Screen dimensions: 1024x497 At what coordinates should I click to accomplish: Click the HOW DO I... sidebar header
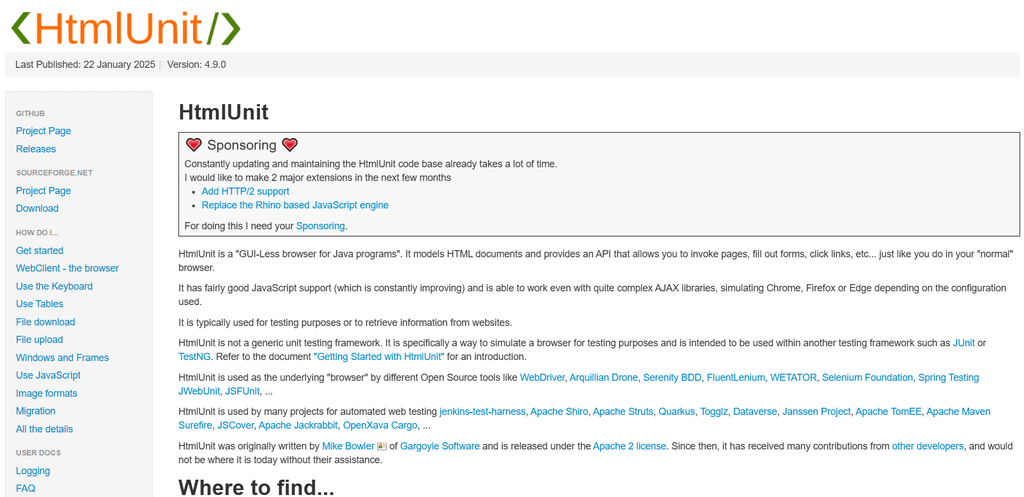coord(37,232)
